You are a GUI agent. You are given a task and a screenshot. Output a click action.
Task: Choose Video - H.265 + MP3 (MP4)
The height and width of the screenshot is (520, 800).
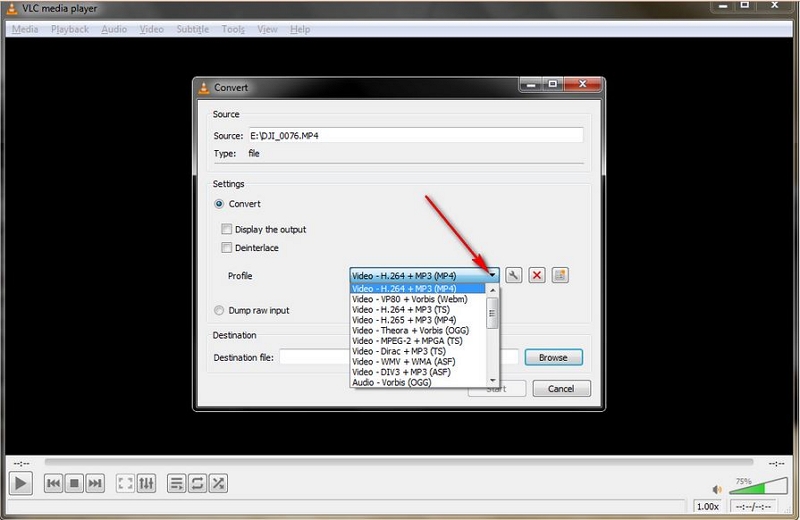[x=419, y=320]
